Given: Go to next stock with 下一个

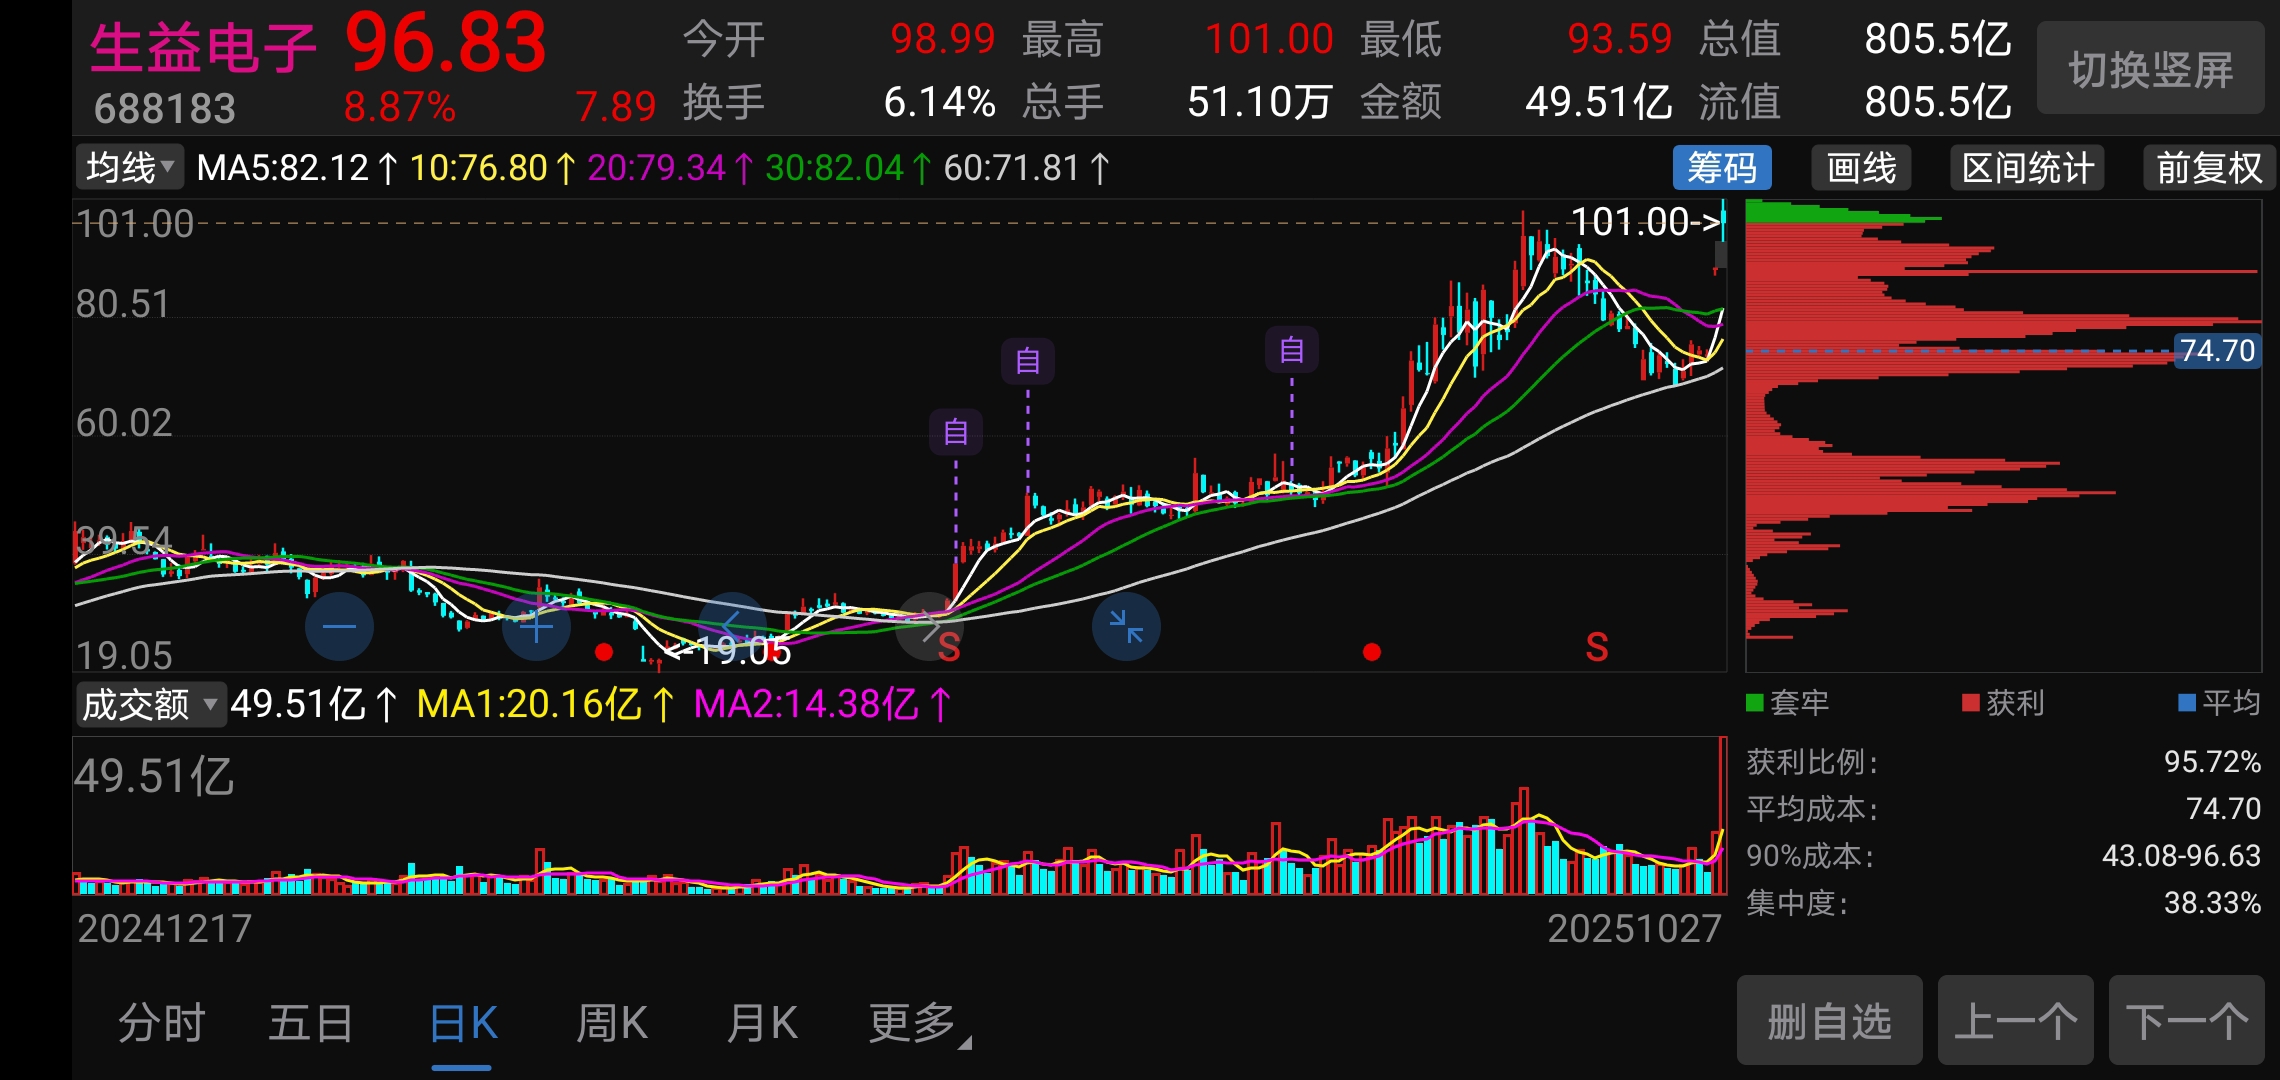Looking at the screenshot, I should 2186,1021.
